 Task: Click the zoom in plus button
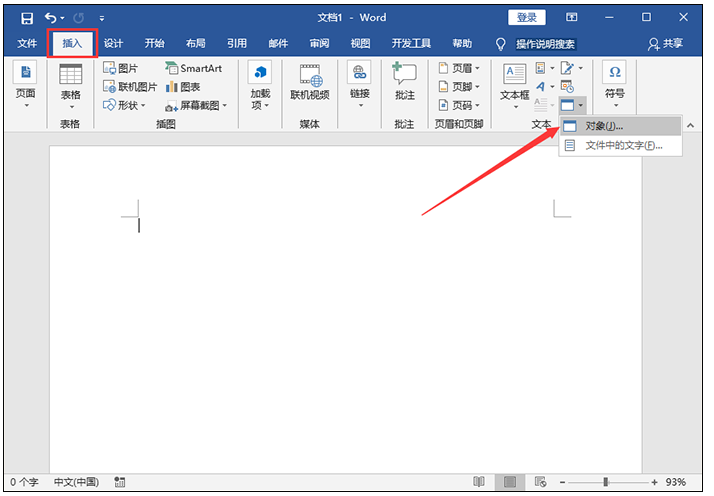point(655,482)
